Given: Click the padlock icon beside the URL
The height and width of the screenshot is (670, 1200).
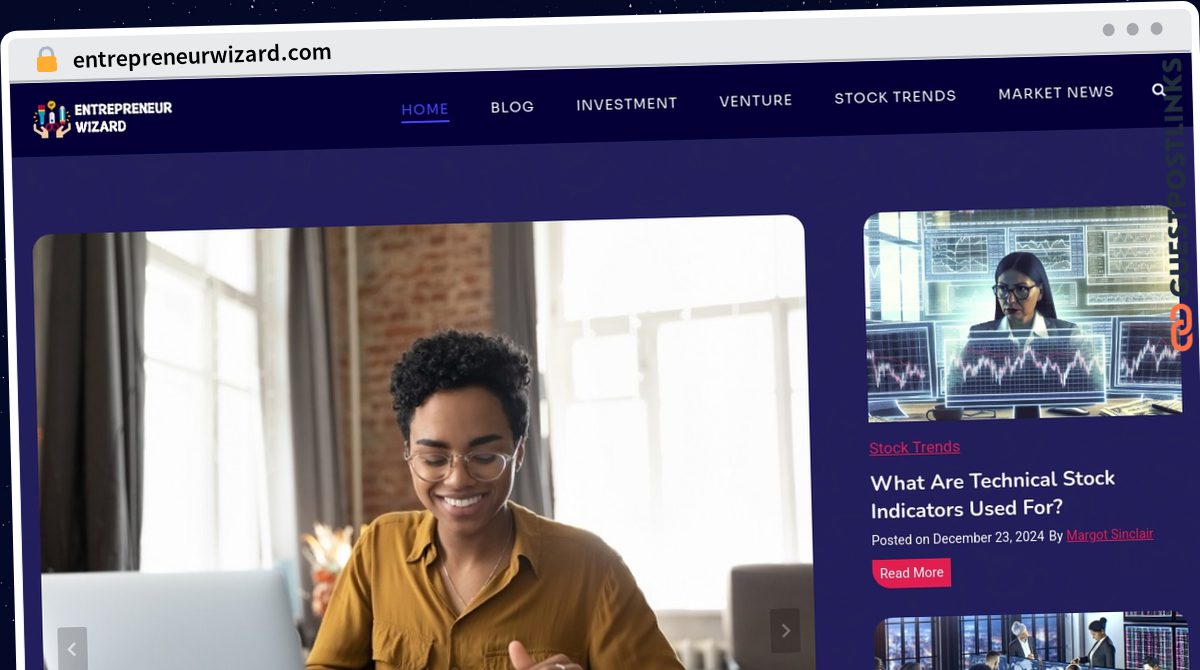Looking at the screenshot, I should point(46,59).
